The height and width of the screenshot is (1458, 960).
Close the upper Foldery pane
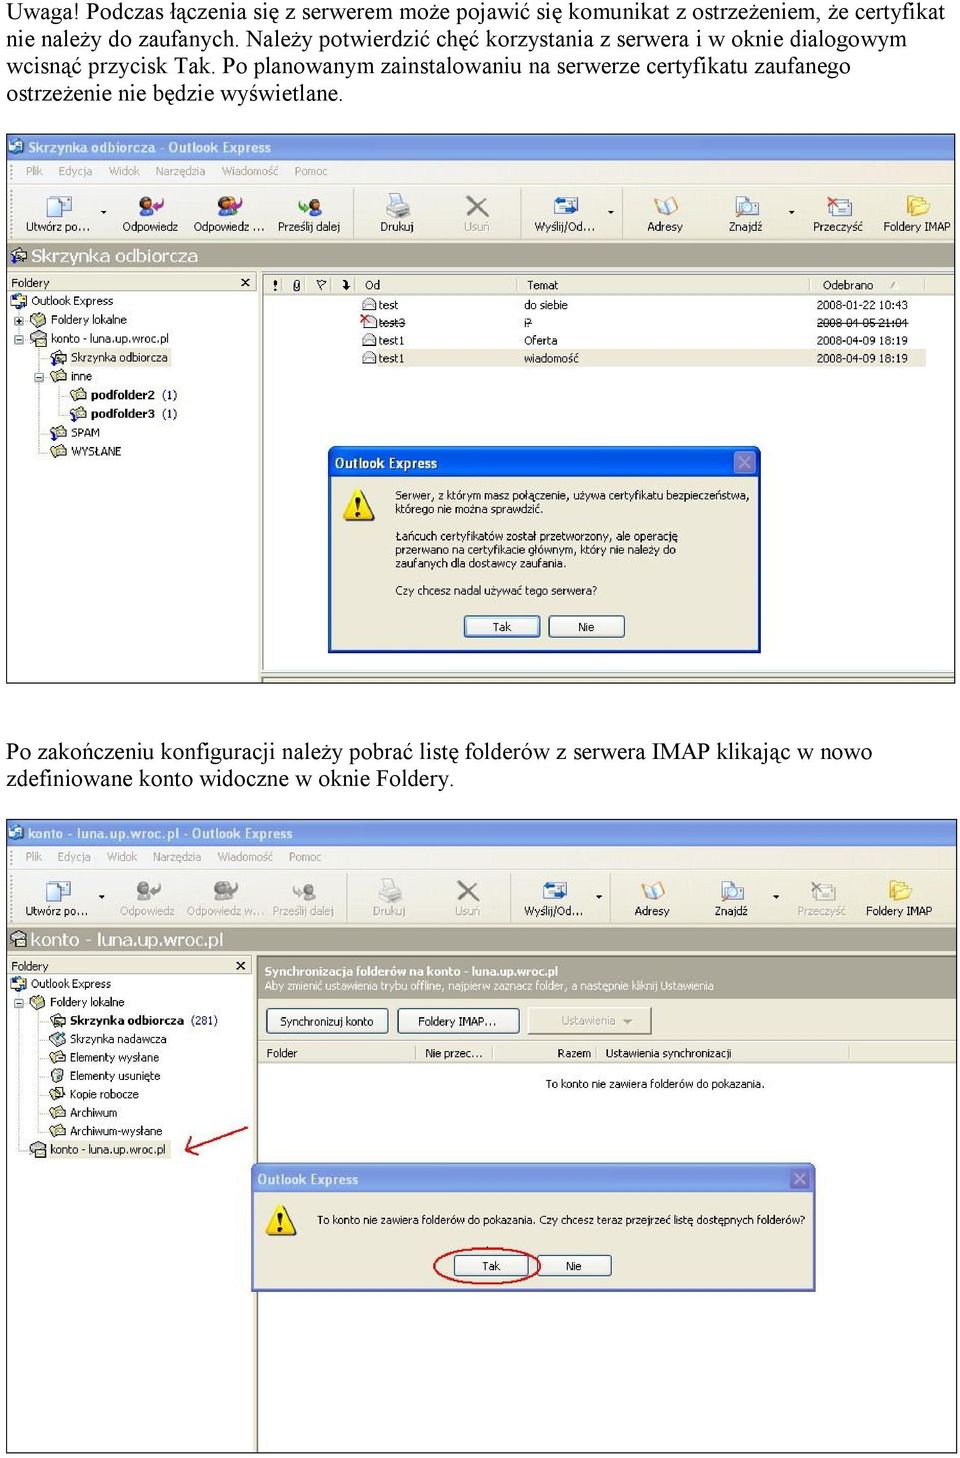pyautogui.click(x=245, y=283)
